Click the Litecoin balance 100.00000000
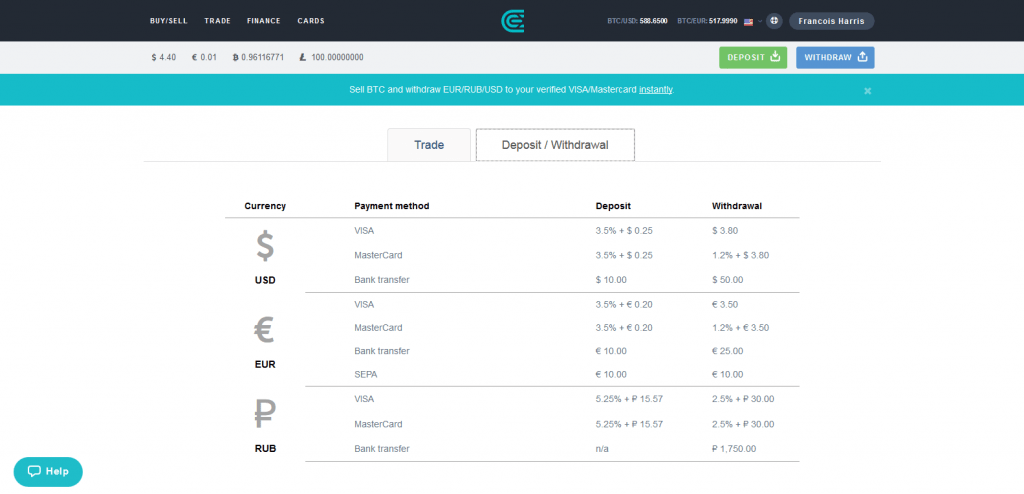The image size is (1024, 494). 331,58
